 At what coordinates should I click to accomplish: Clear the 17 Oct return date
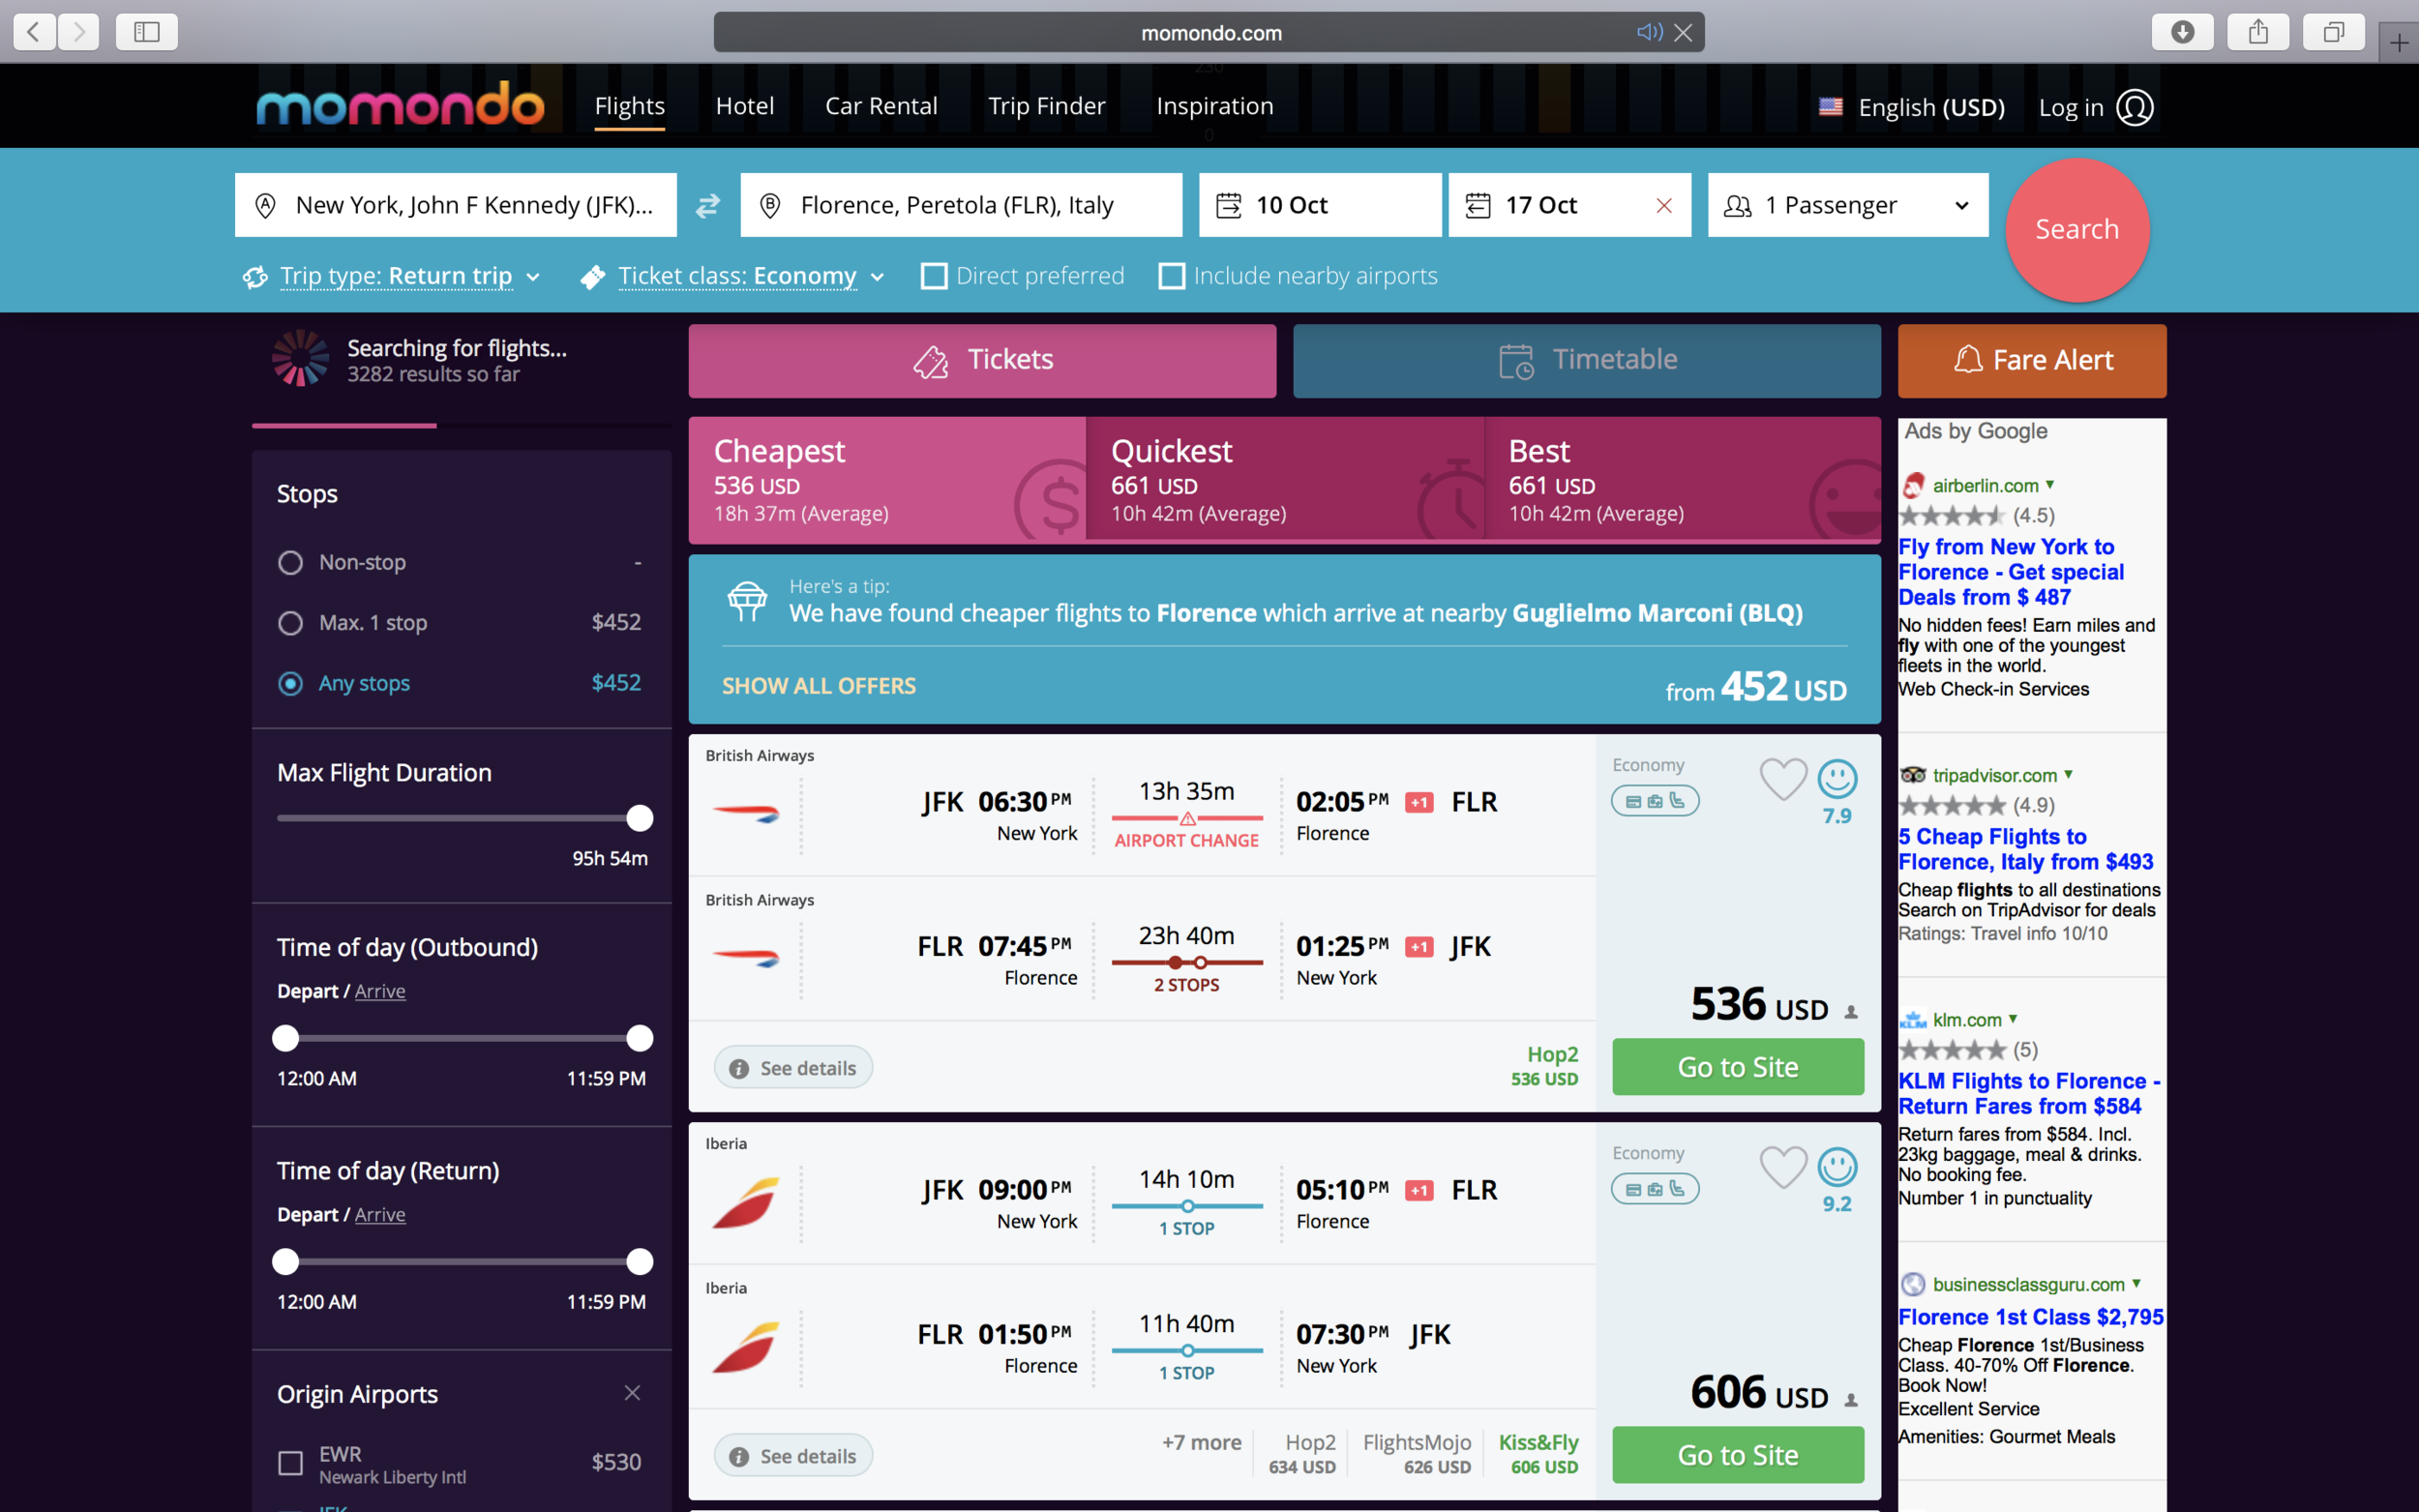pos(1664,205)
